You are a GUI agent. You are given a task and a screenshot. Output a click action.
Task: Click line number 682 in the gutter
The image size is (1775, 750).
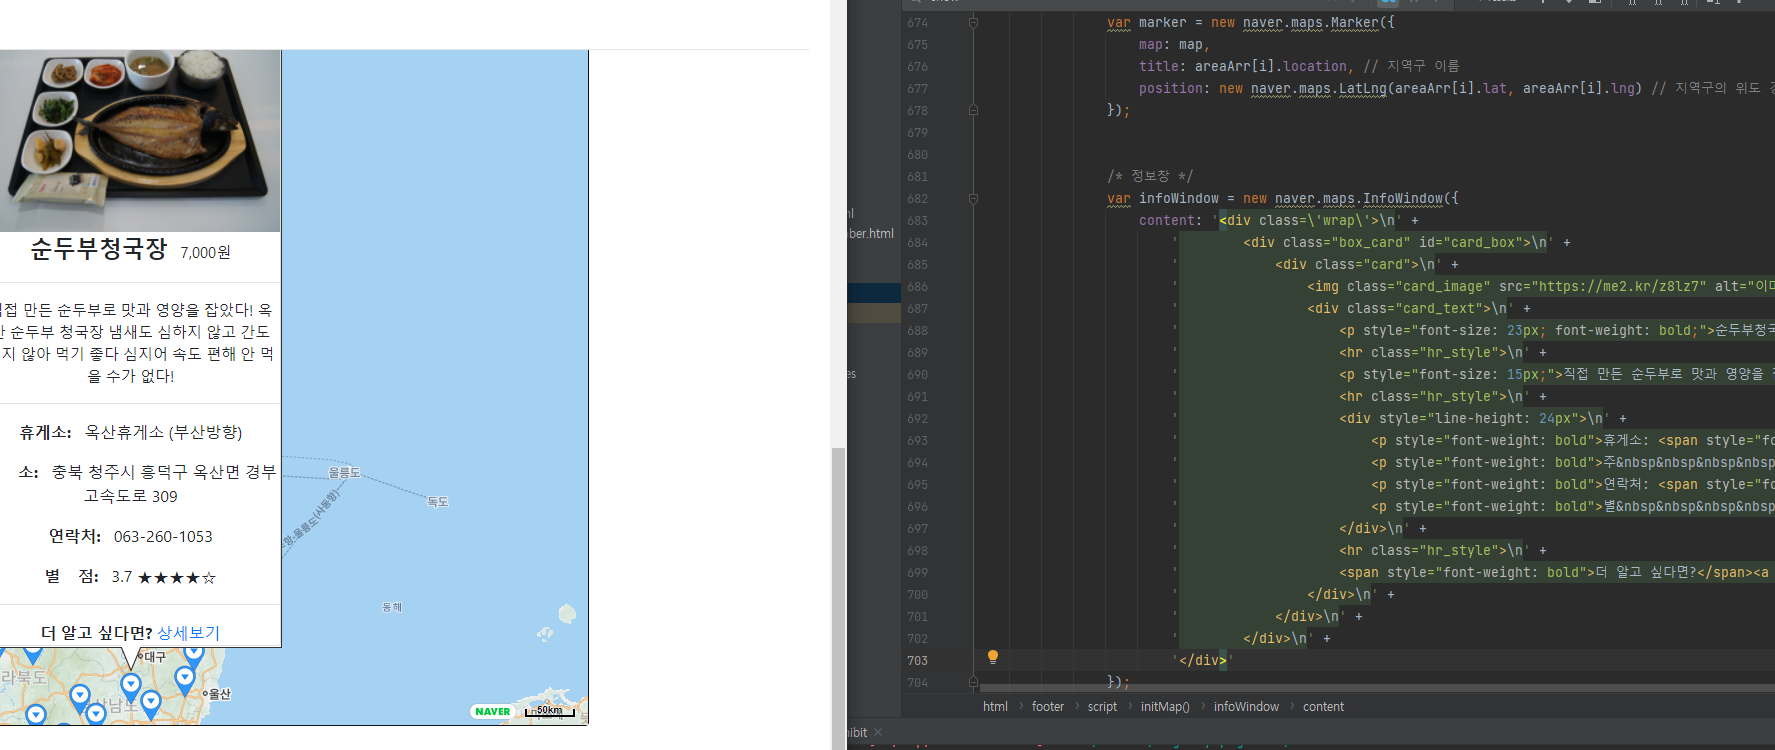917,199
